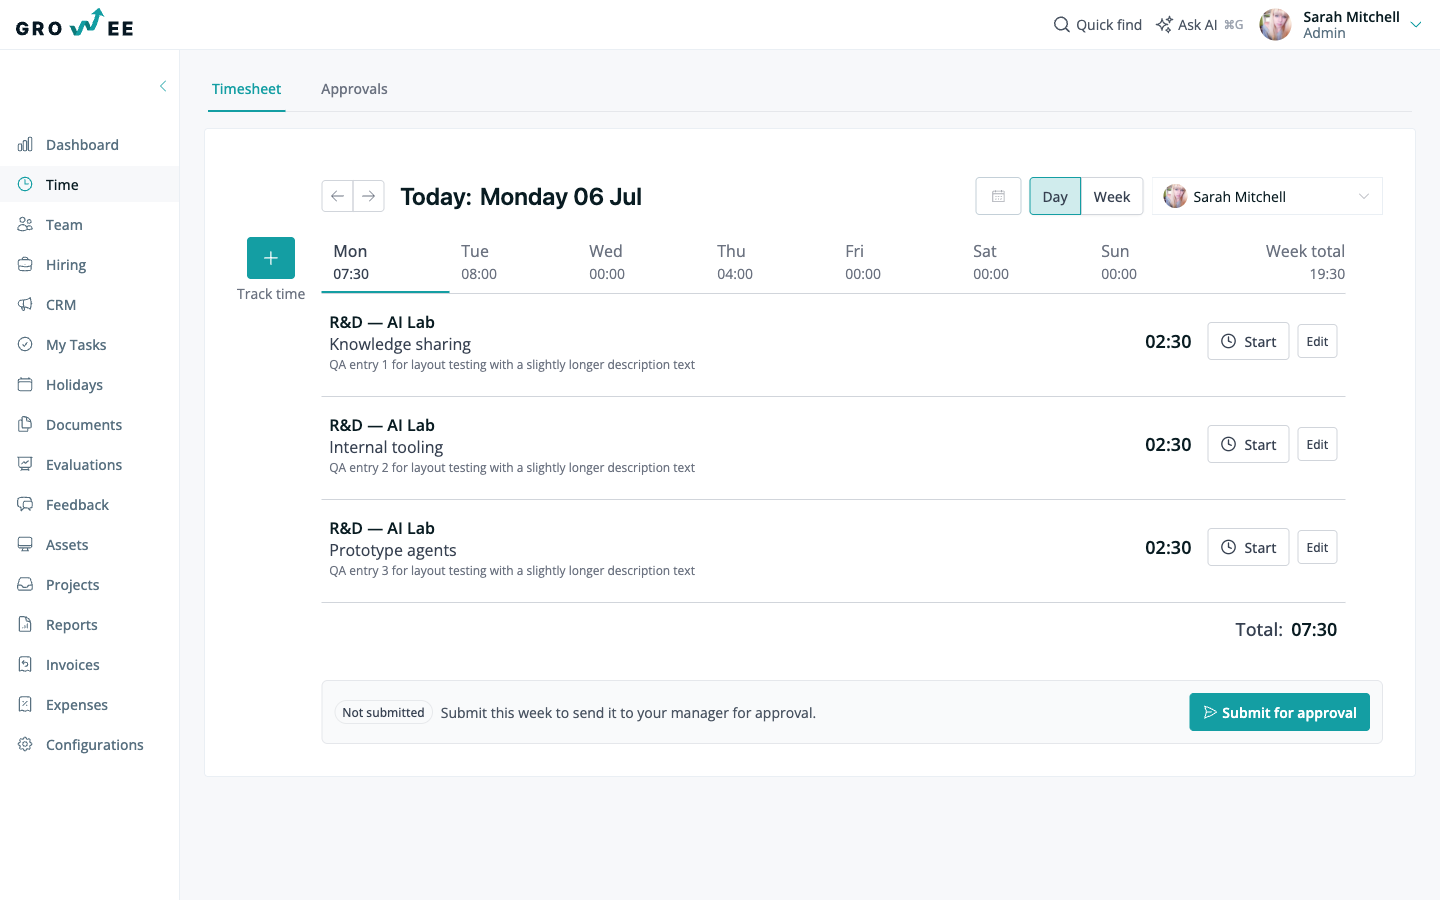The width and height of the screenshot is (1440, 900).
Task: Click the Dashboard bar chart icon
Action: (x=25, y=144)
